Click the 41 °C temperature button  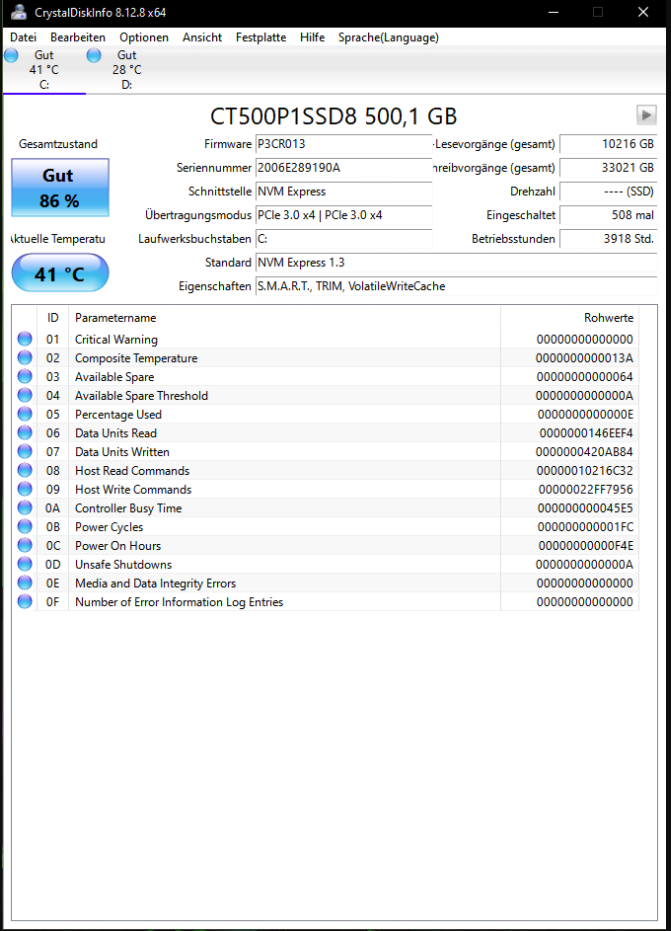tap(60, 274)
